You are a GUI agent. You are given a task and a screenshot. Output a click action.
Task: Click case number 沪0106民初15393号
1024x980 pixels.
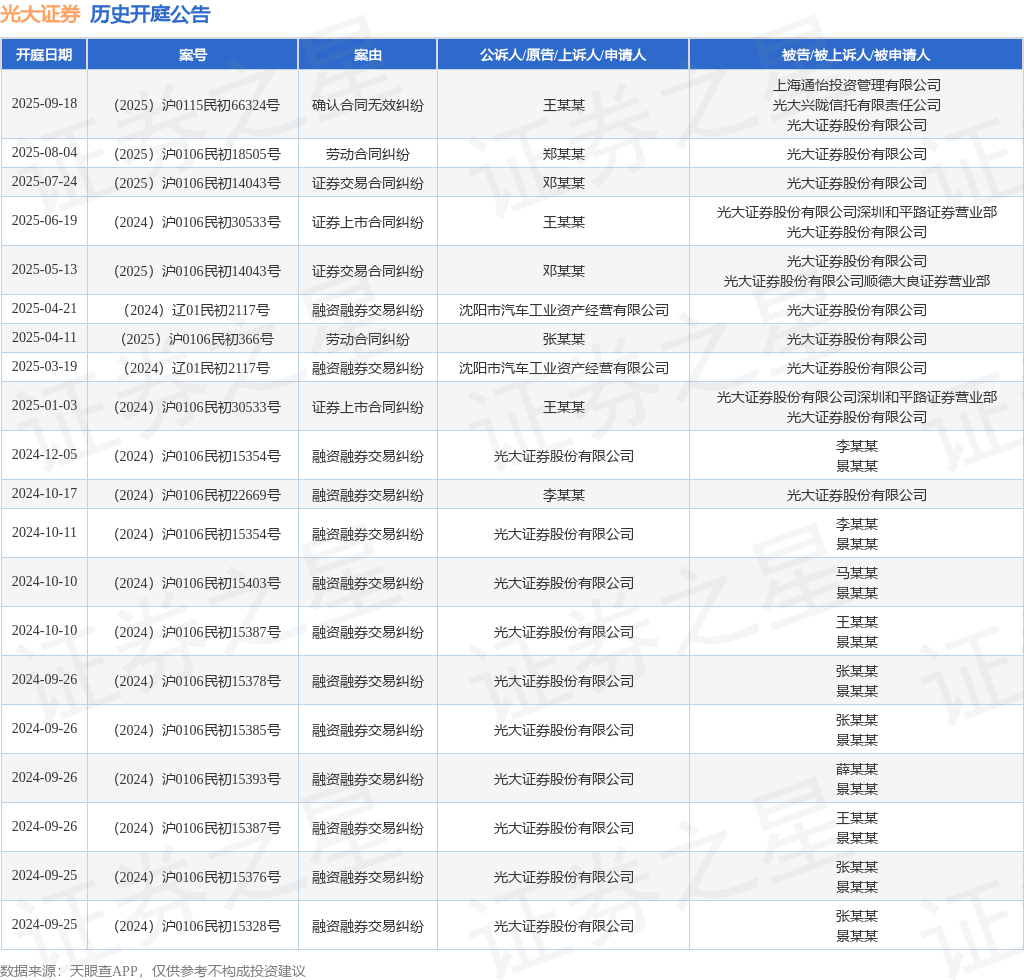197,779
